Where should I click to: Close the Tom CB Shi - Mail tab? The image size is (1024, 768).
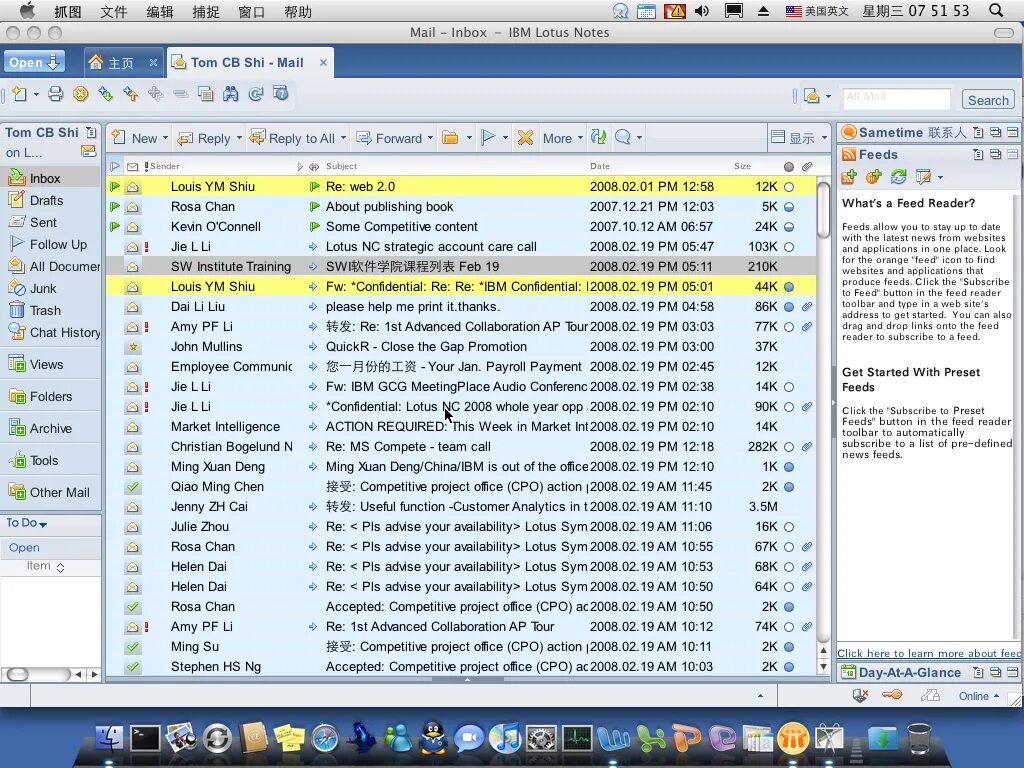coord(323,63)
